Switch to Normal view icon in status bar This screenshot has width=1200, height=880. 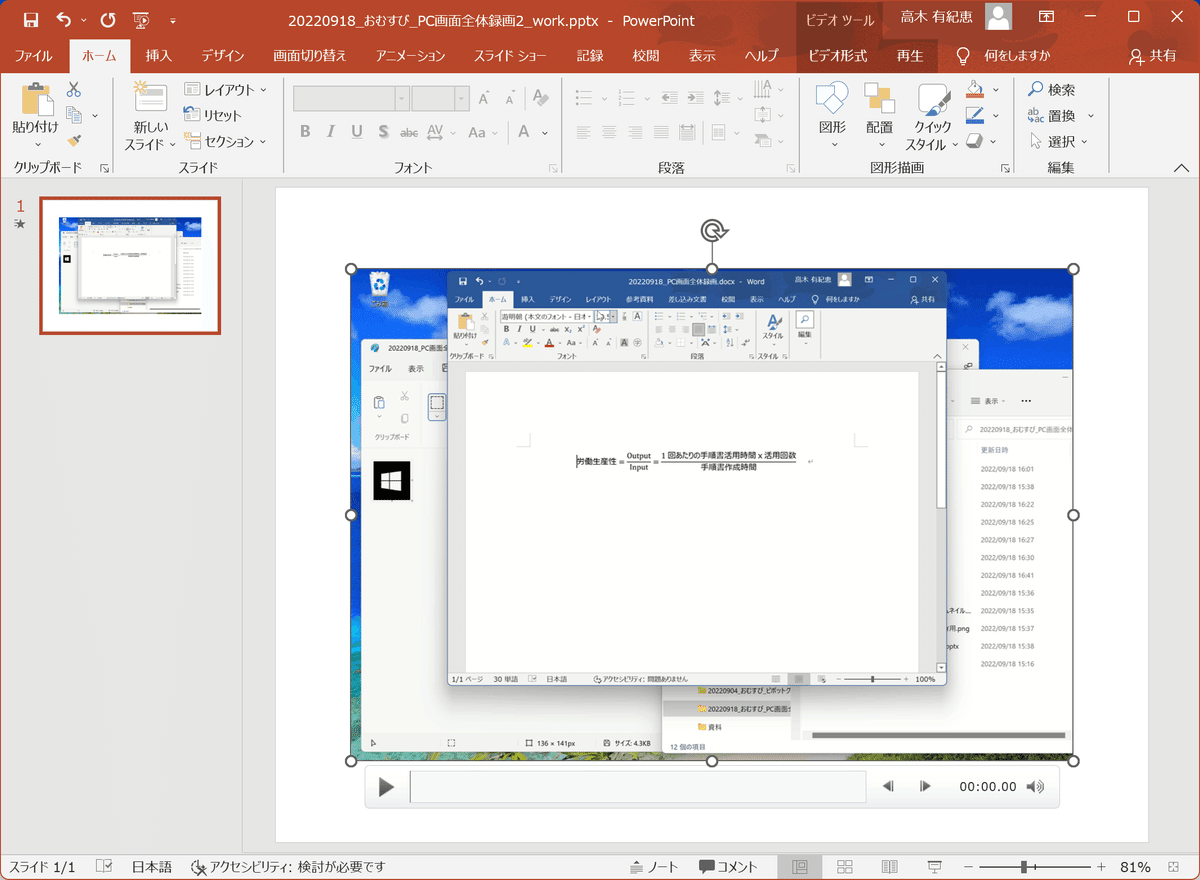click(x=800, y=867)
